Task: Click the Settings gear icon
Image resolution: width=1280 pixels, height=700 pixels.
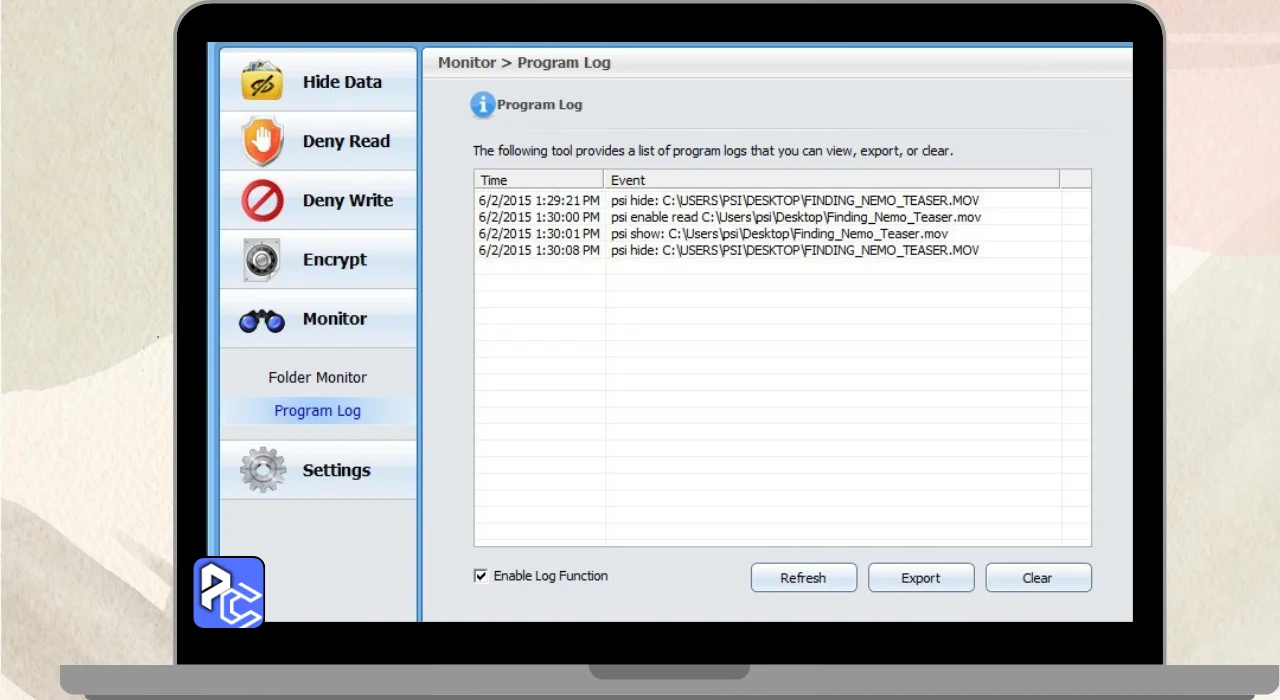Action: pos(263,470)
